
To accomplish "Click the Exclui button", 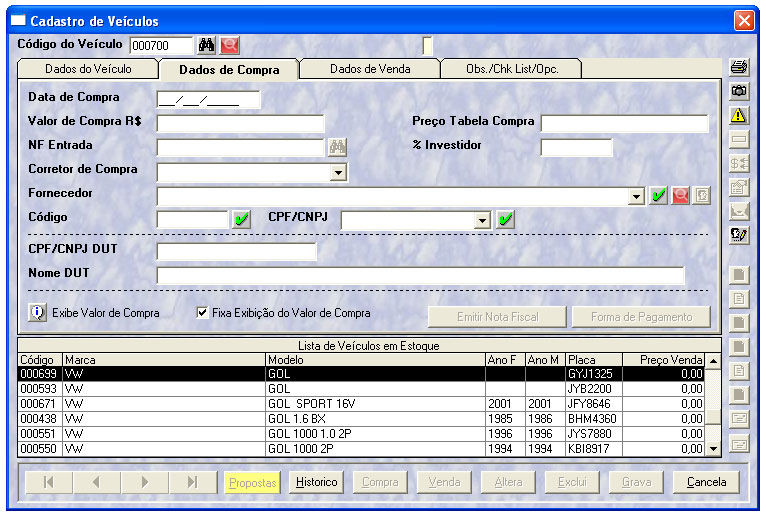I will click(x=572, y=482).
